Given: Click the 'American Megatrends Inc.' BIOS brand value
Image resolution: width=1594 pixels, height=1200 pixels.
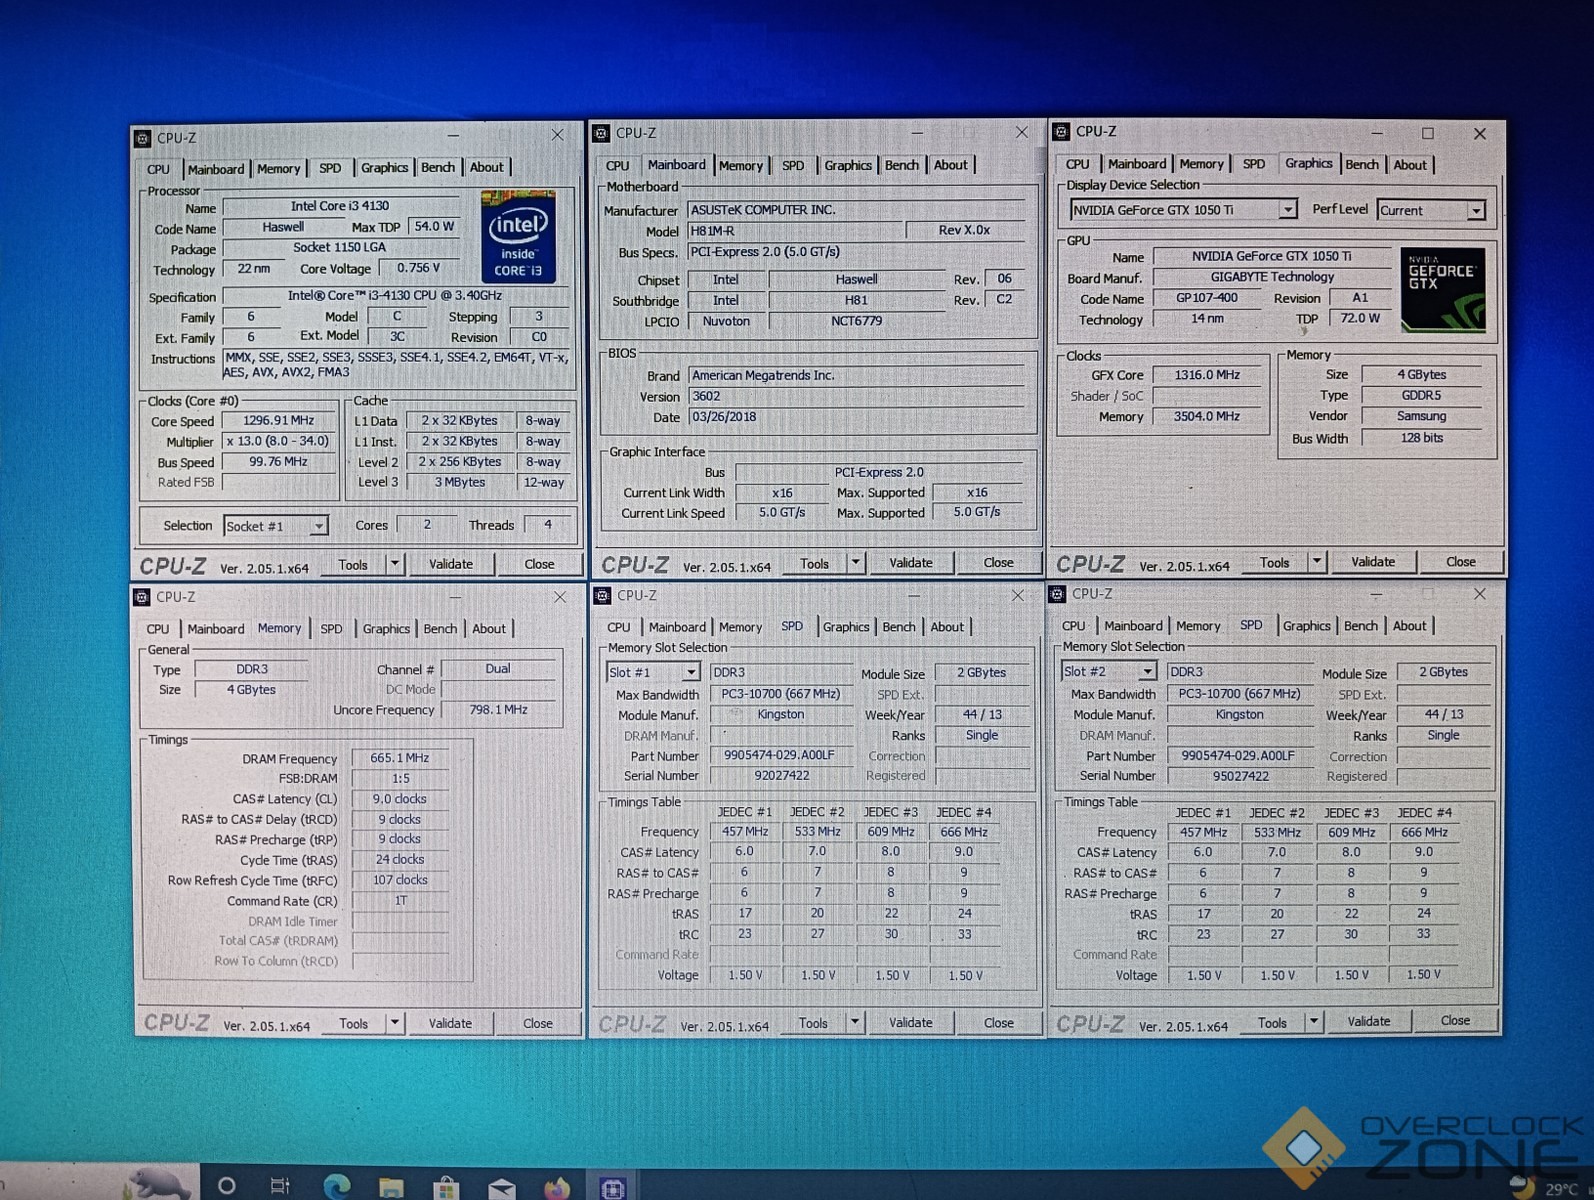Looking at the screenshot, I should pyautogui.click(x=856, y=376).
